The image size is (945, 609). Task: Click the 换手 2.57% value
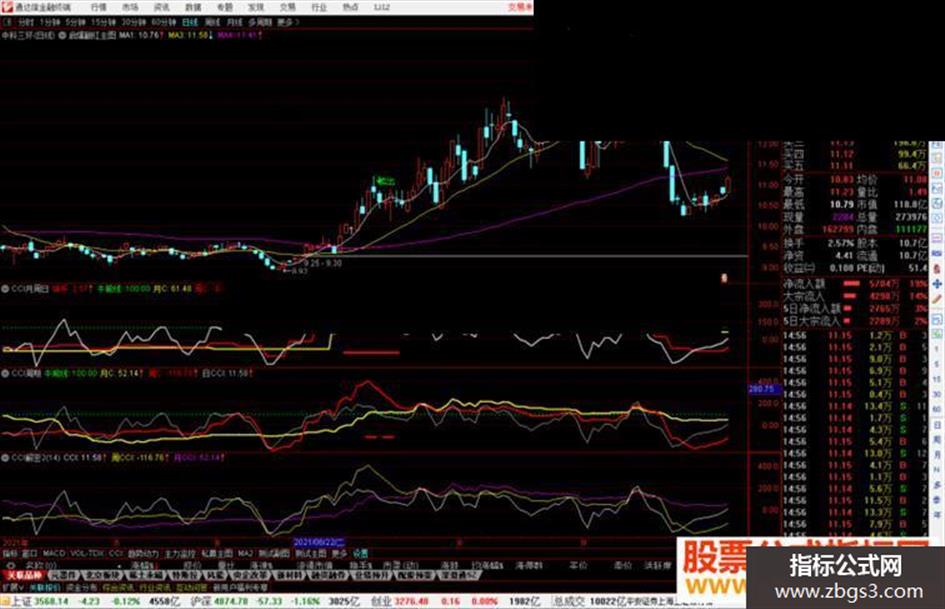click(840, 243)
